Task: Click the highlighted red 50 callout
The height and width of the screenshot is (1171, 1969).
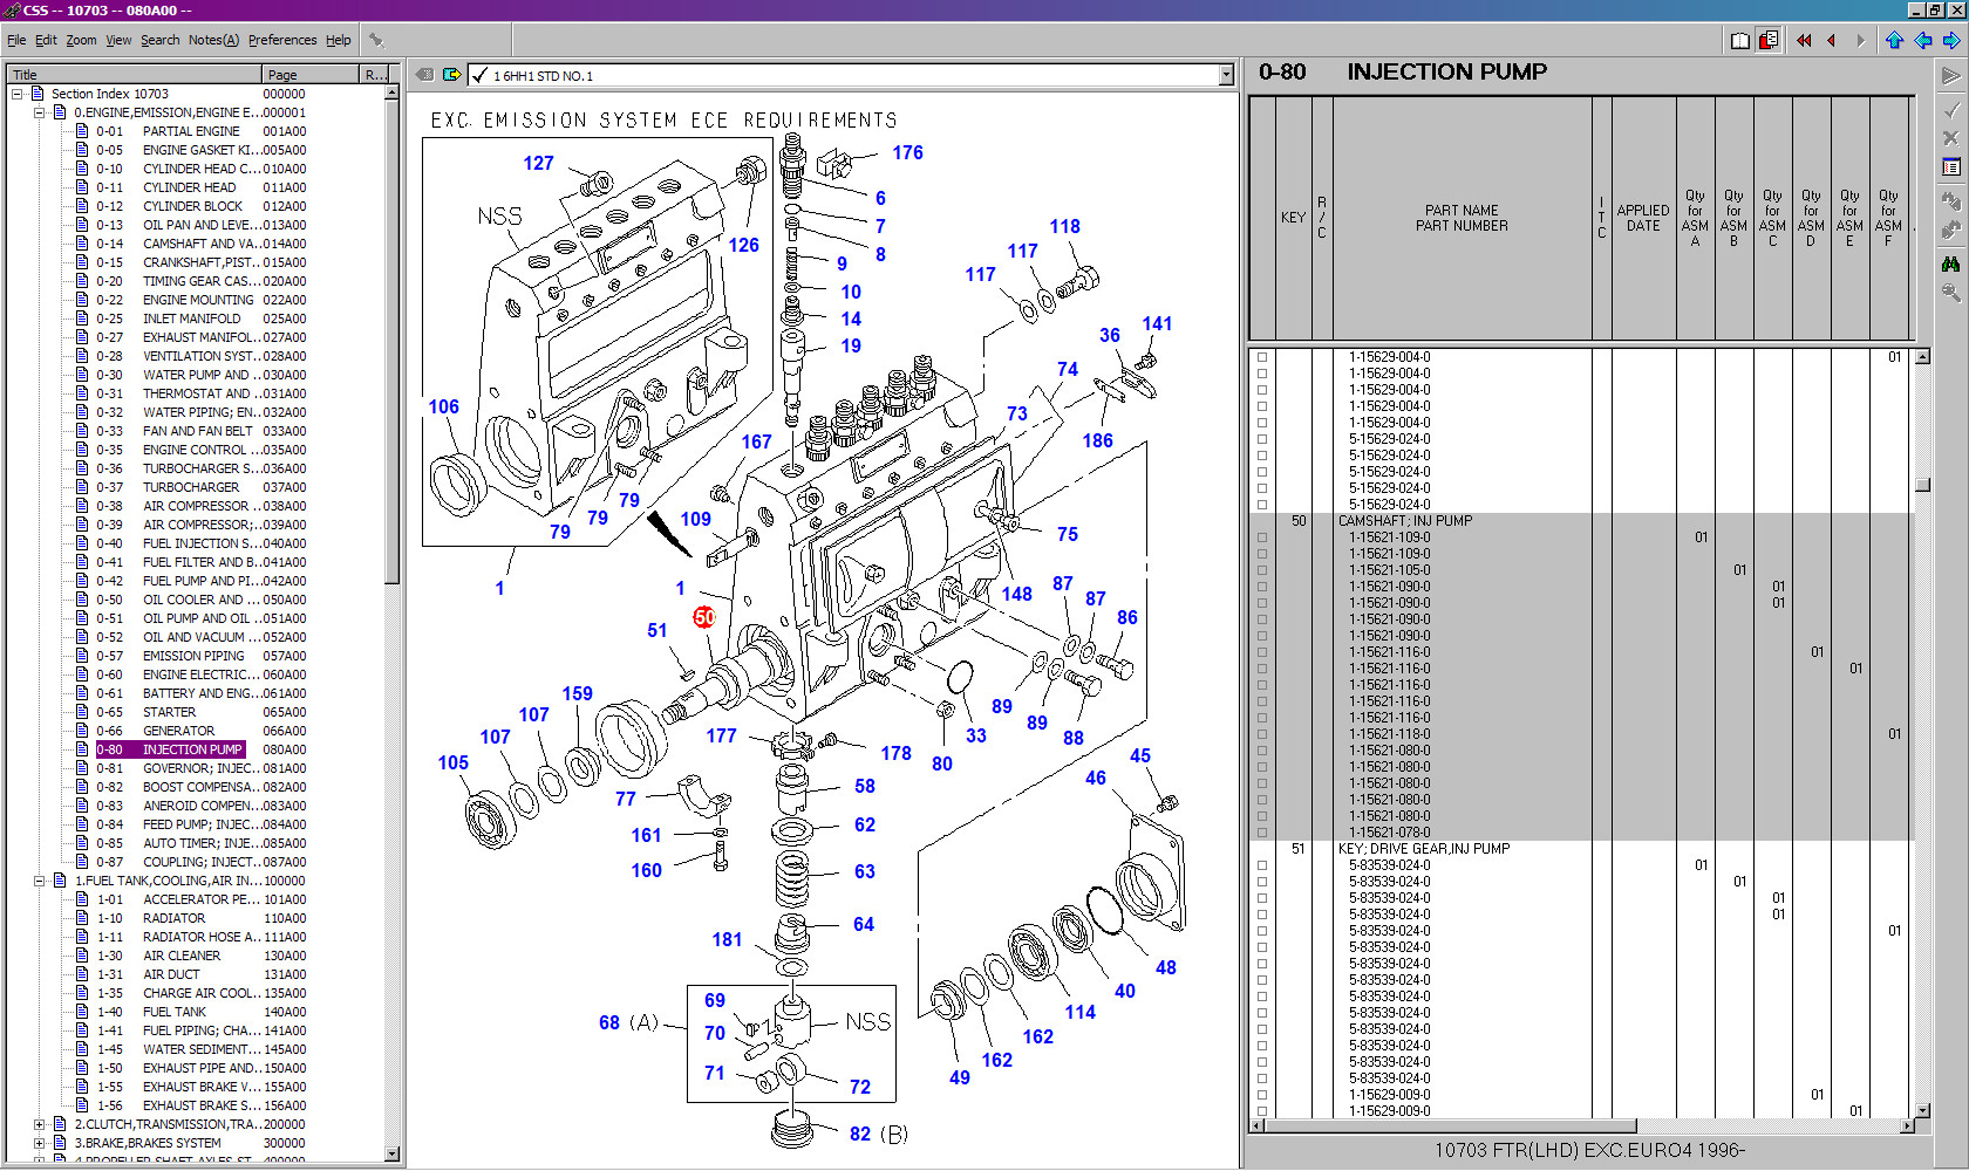Action: coord(704,617)
